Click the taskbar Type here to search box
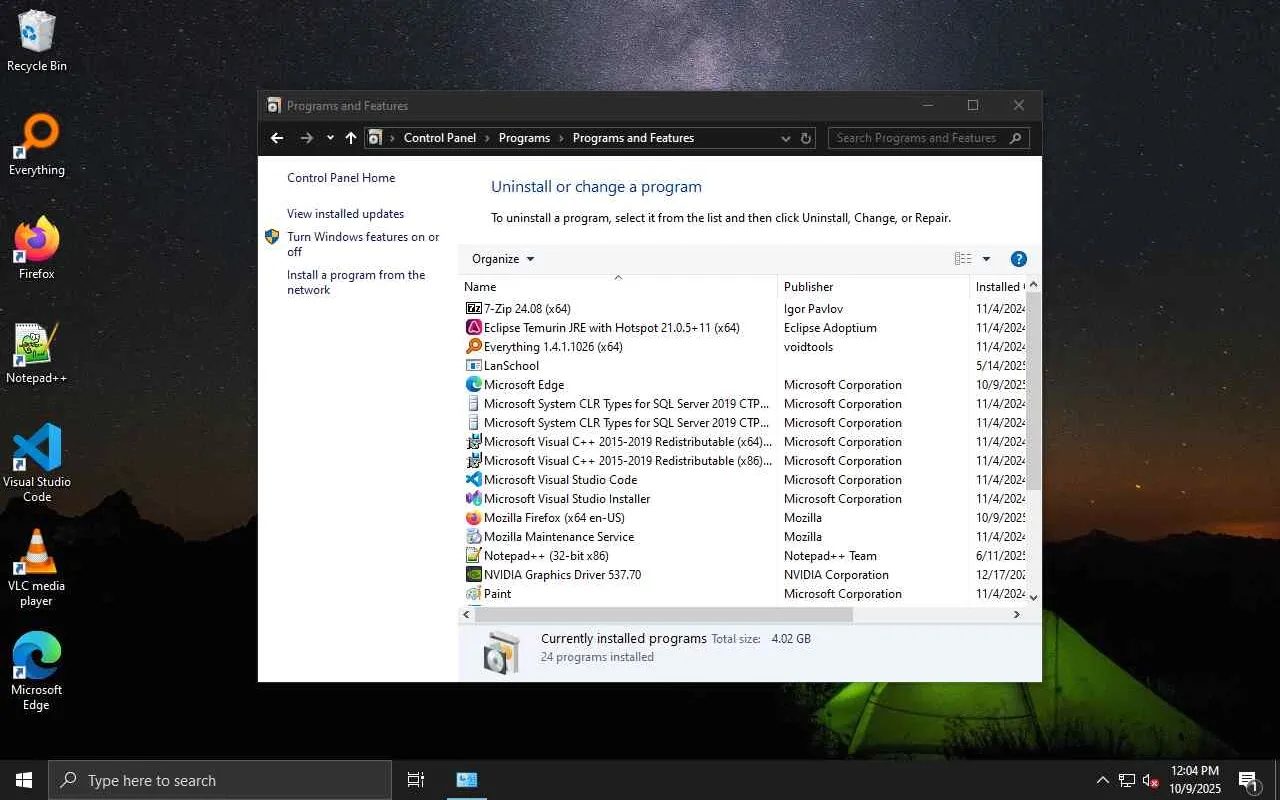The width and height of the screenshot is (1280, 800). coord(220,780)
